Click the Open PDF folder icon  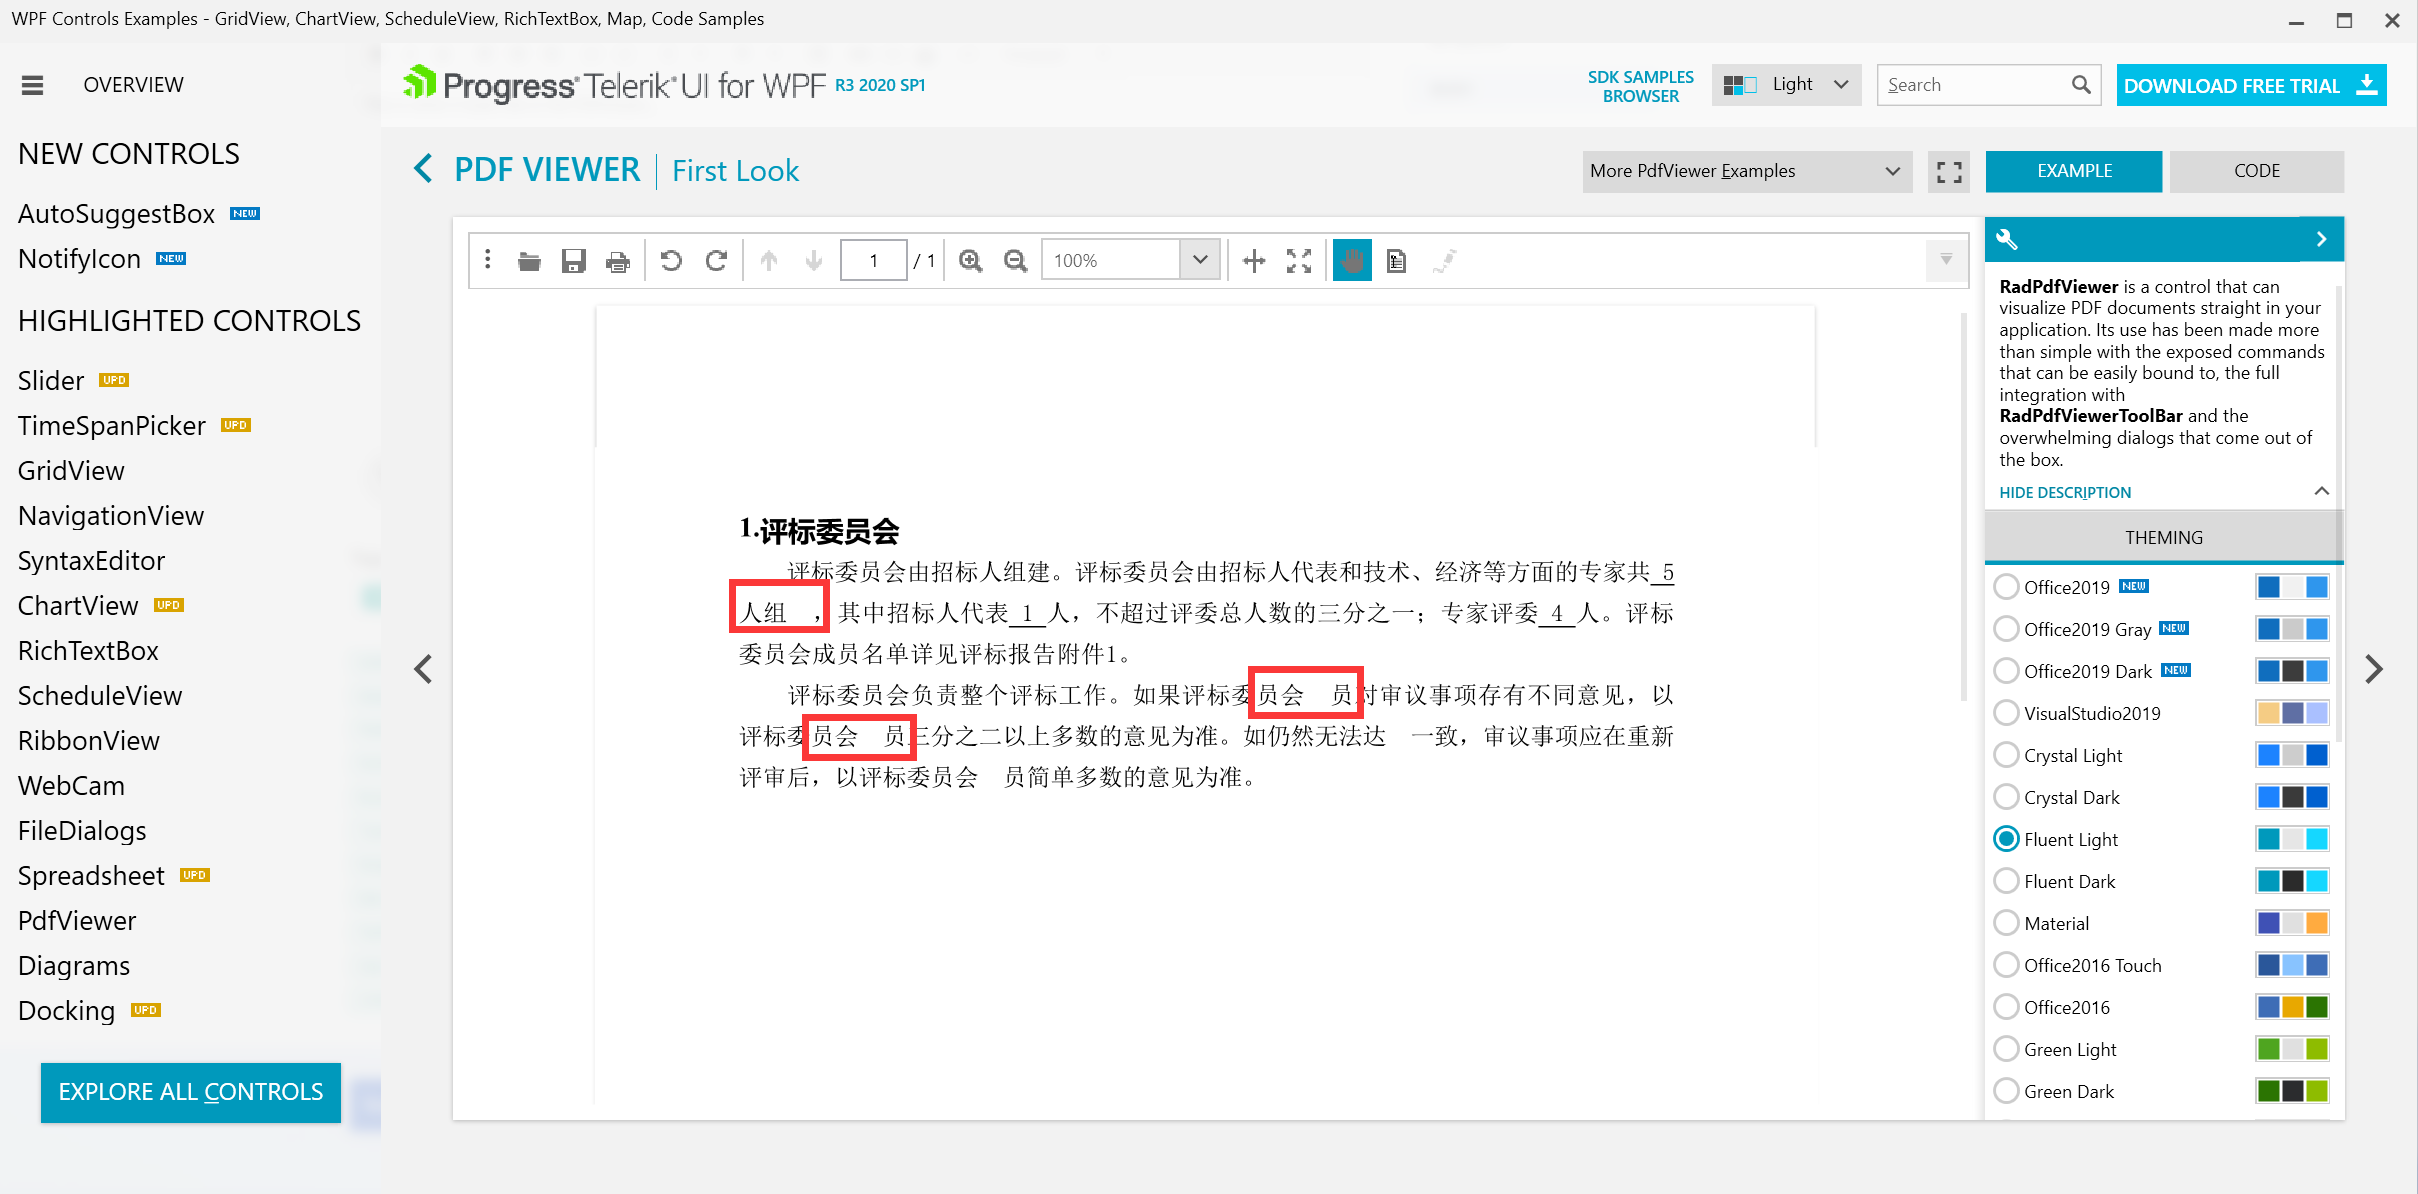tap(529, 261)
